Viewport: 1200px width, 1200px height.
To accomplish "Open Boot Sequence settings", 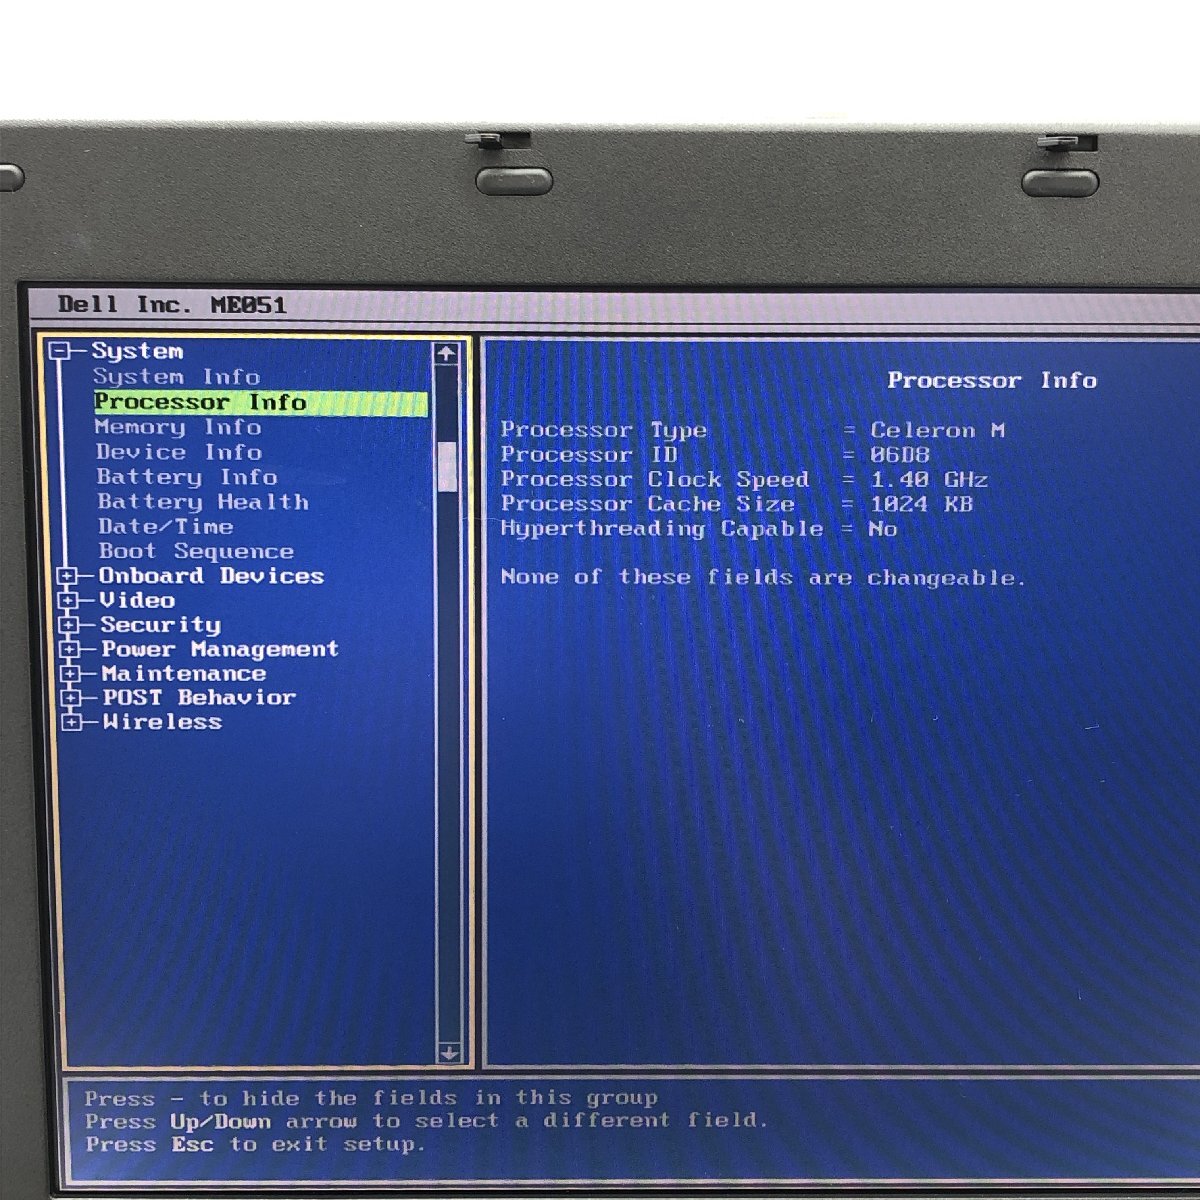I will [196, 552].
